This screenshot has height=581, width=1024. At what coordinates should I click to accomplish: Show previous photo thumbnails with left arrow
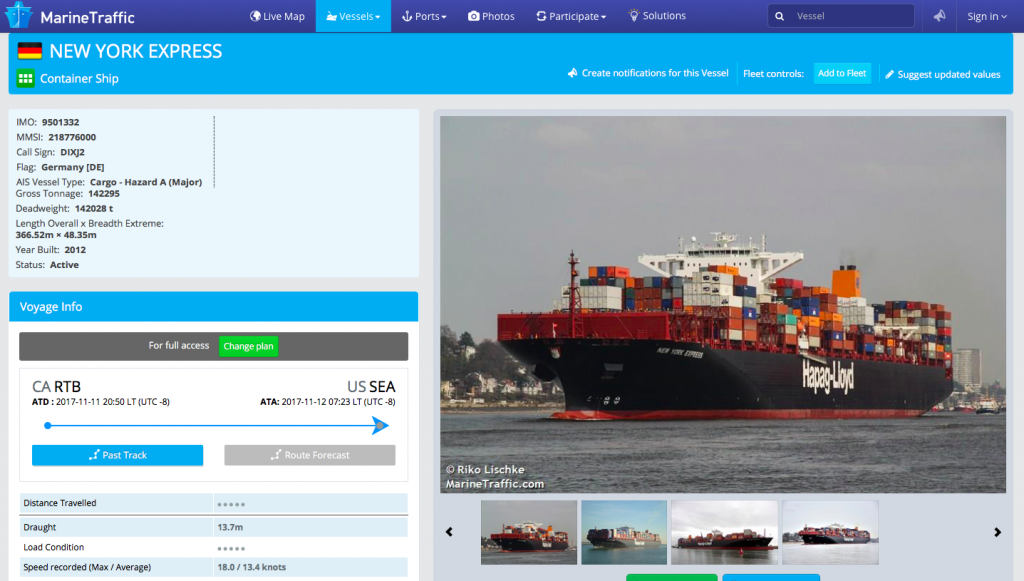449,532
